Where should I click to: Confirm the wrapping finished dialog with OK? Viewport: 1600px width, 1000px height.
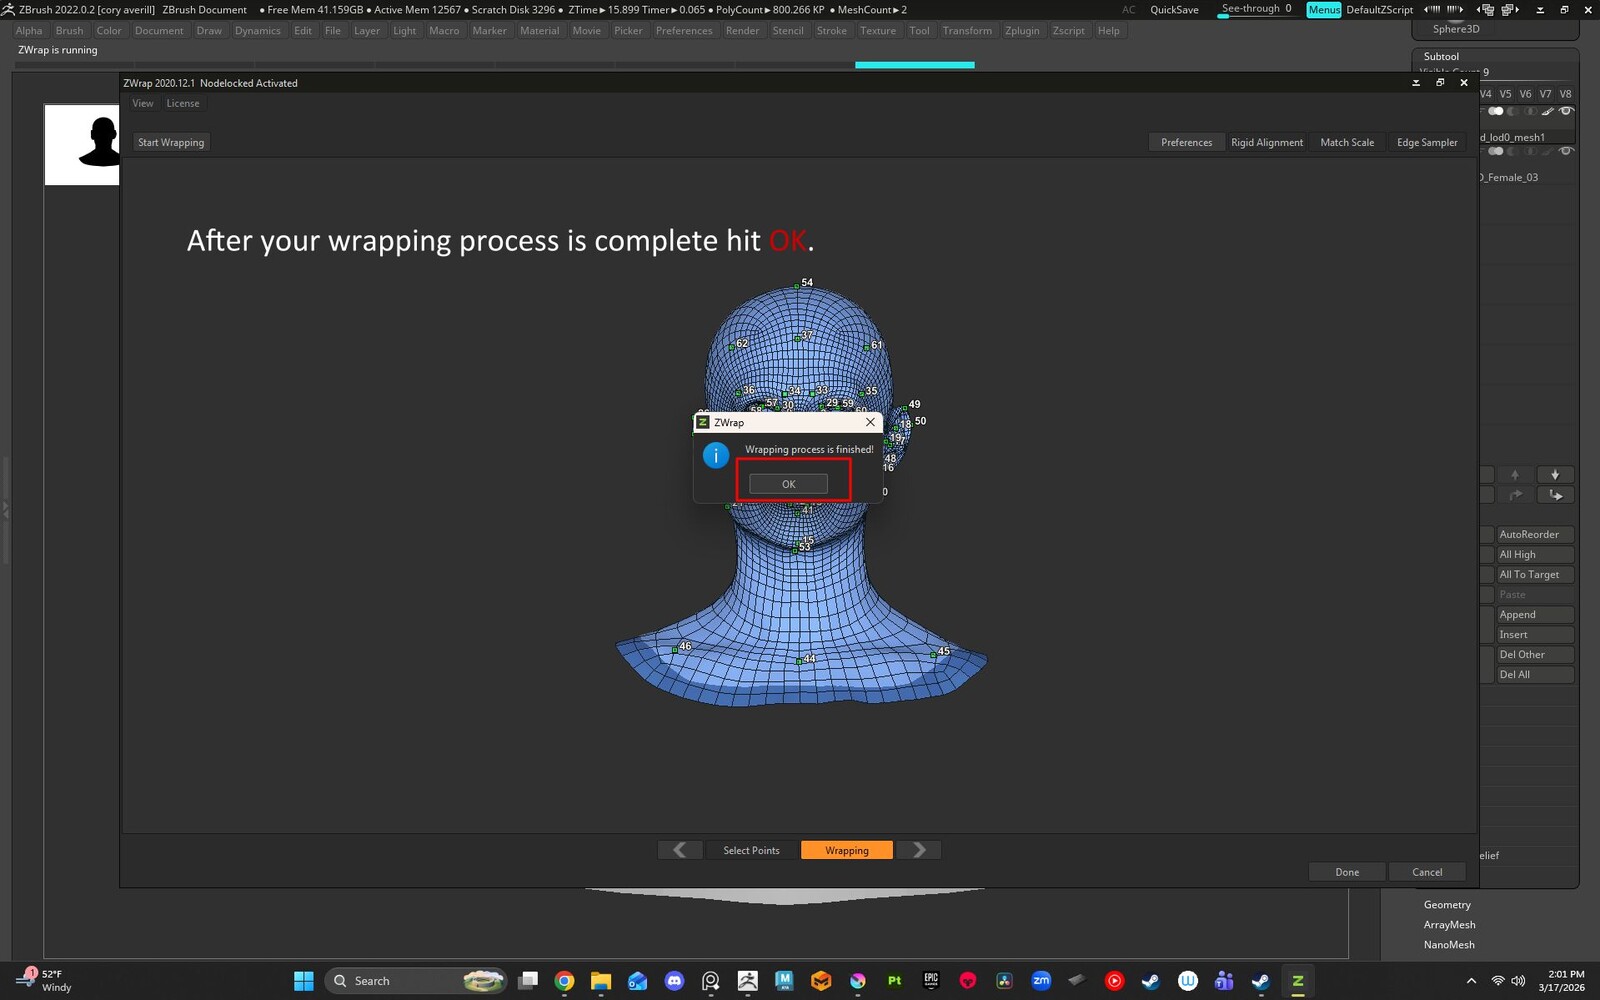tap(788, 484)
